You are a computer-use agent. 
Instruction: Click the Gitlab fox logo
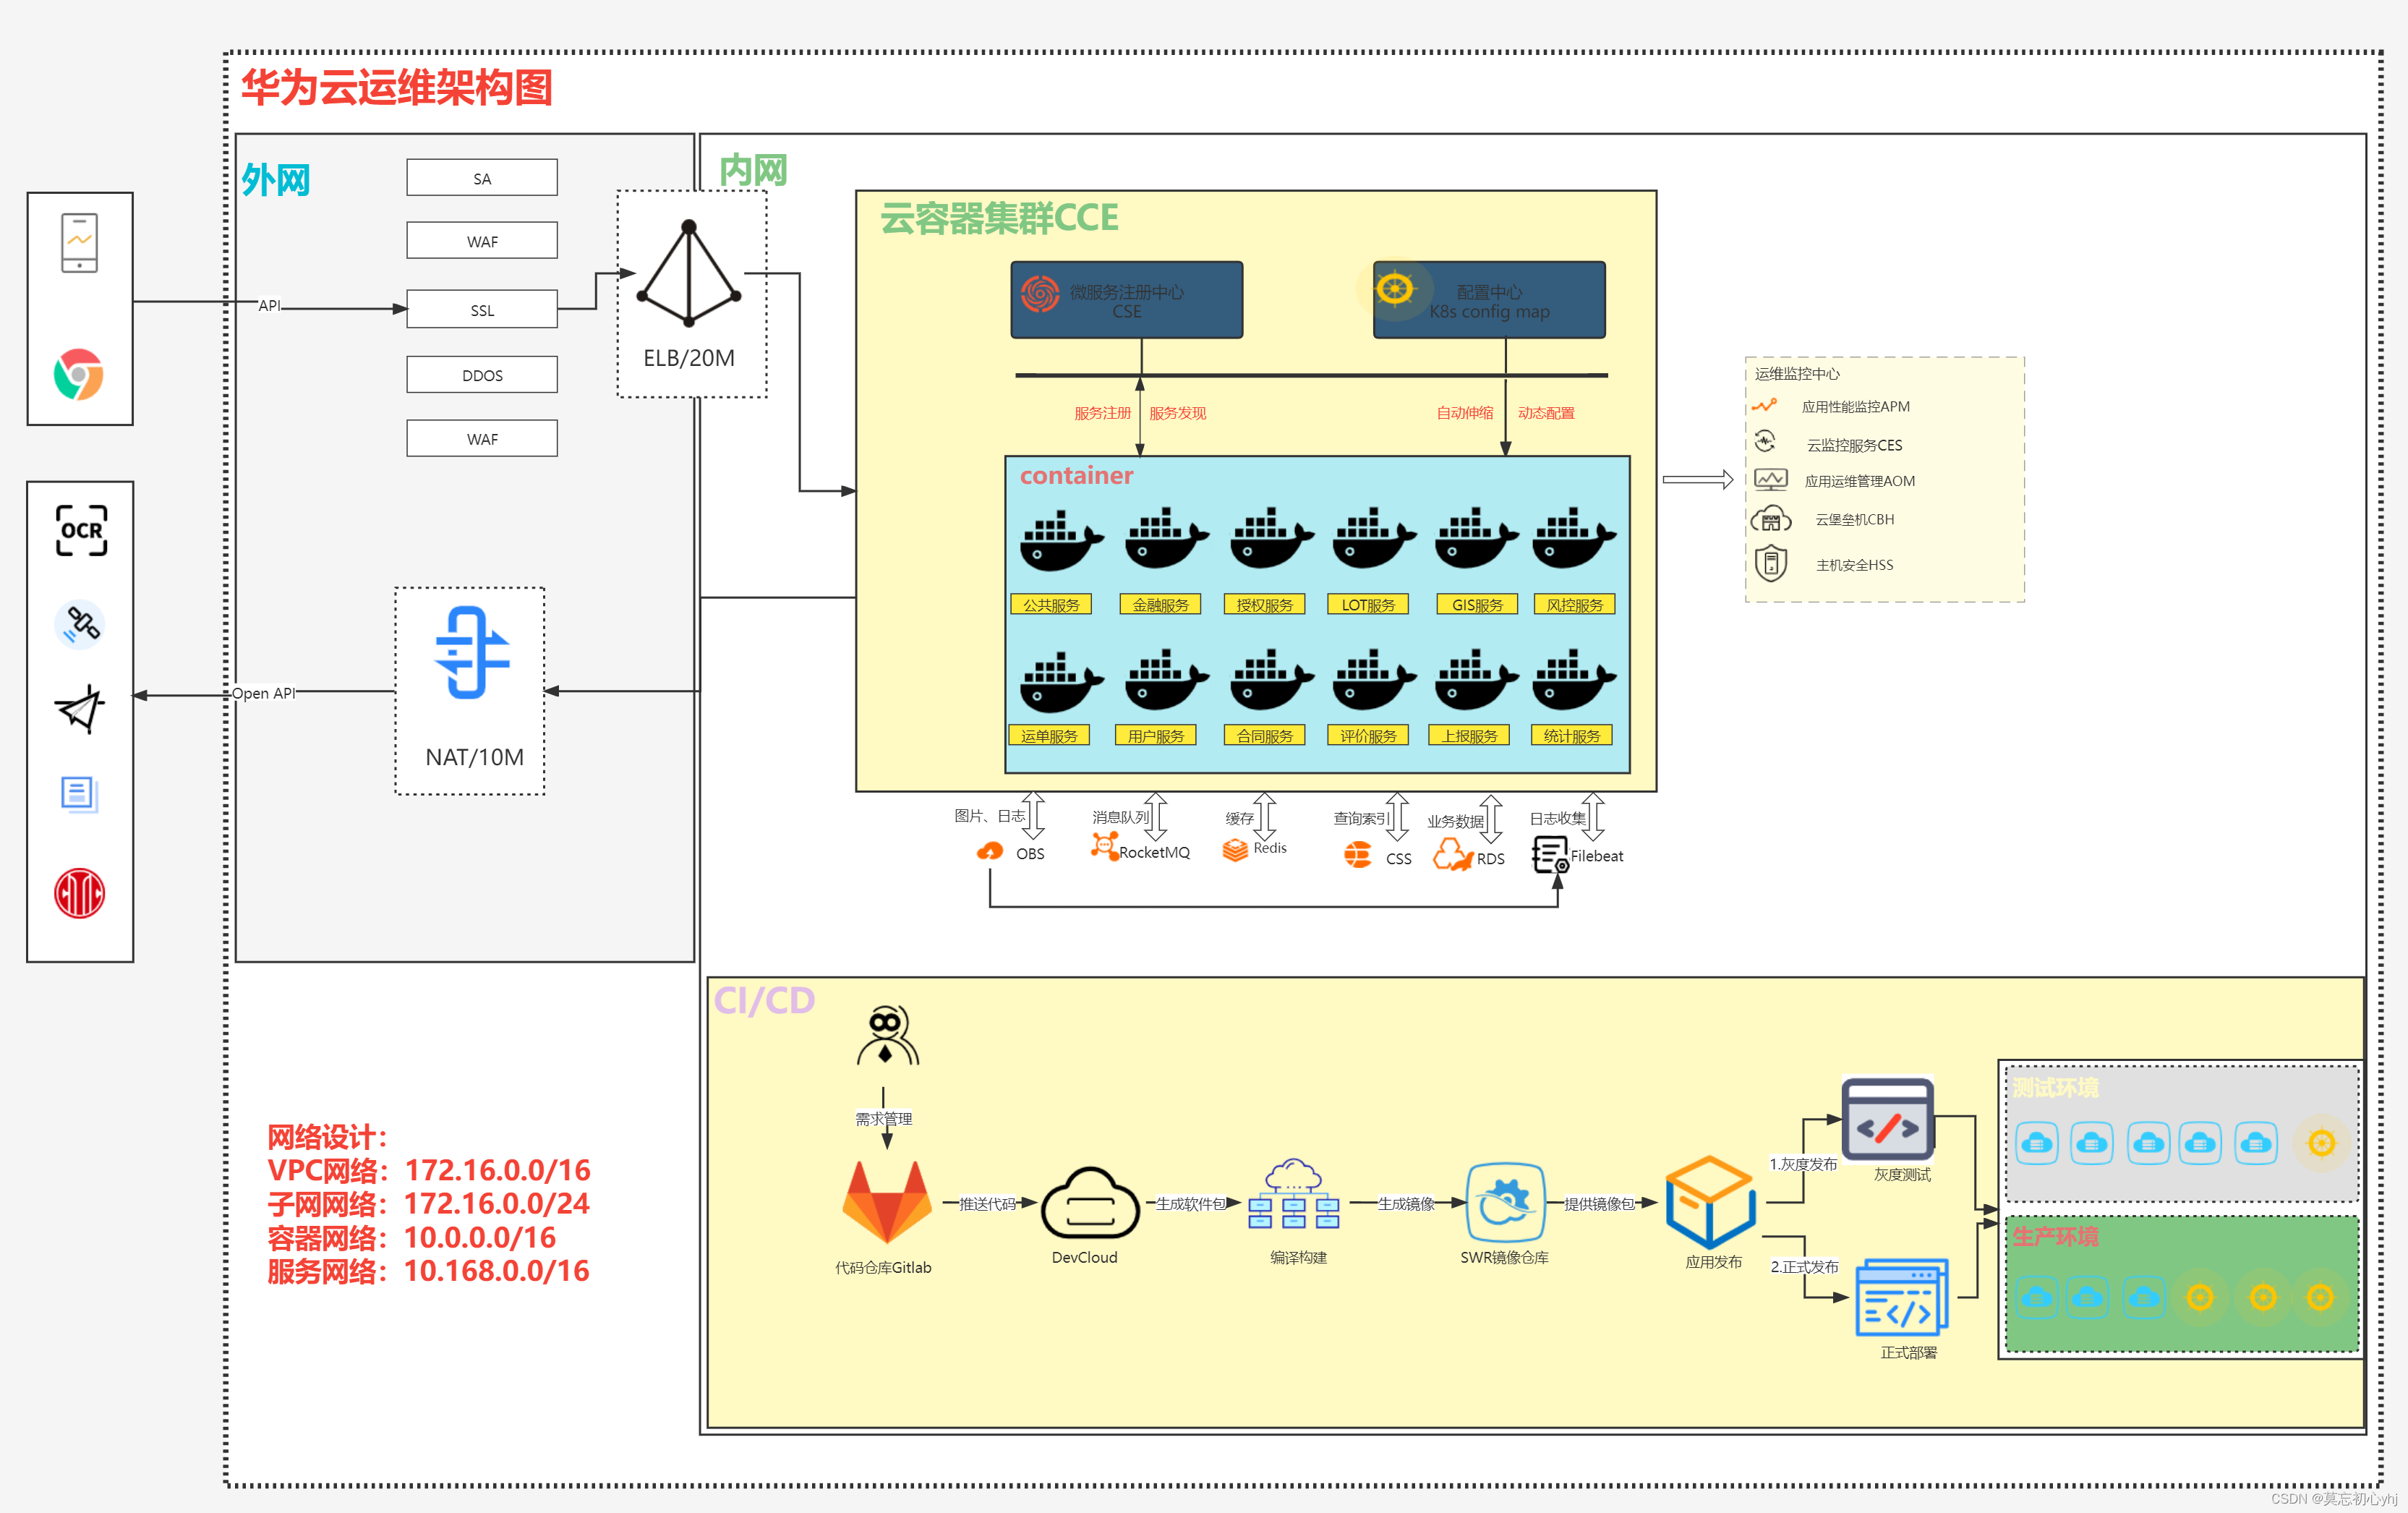pos(887,1202)
